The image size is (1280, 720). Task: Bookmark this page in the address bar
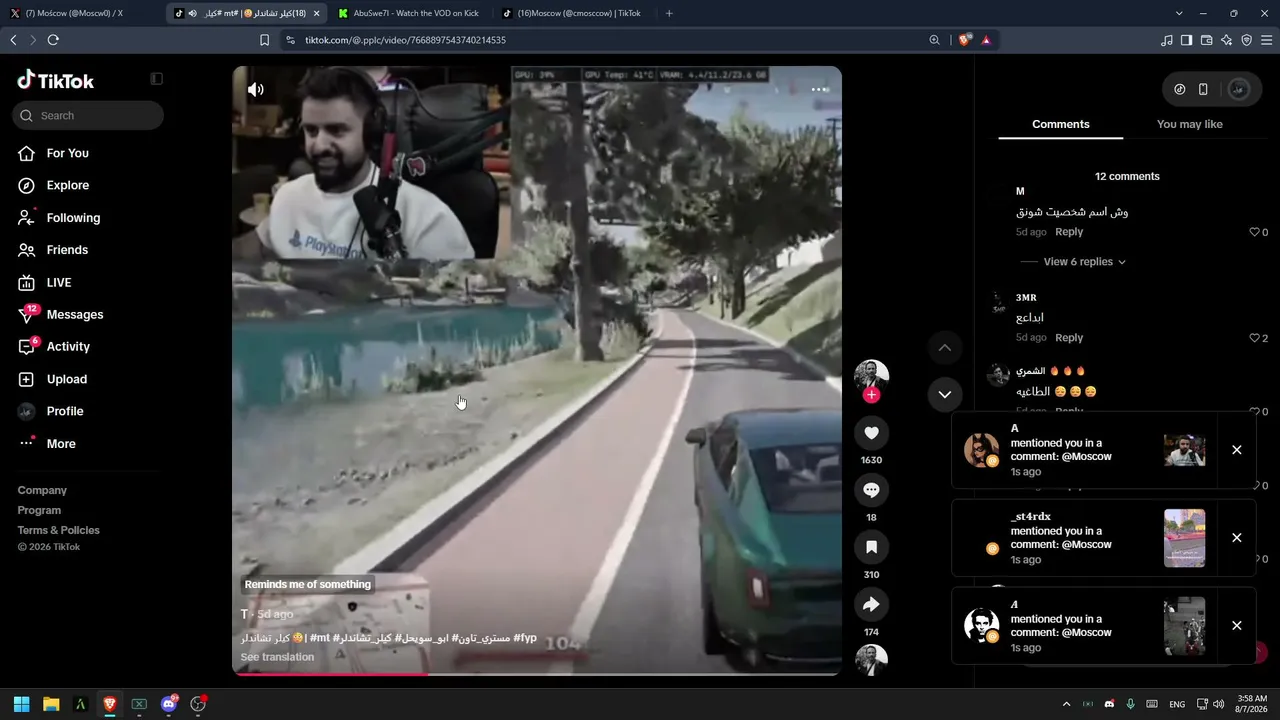[x=264, y=40]
